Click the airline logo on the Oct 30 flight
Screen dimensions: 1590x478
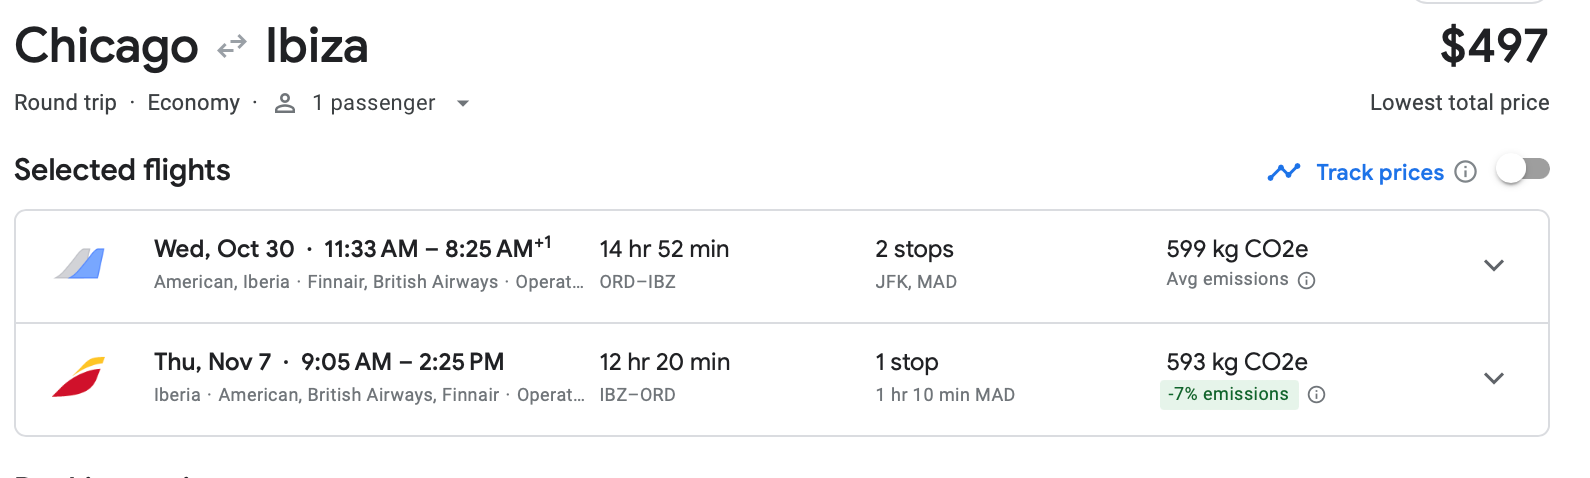[79, 264]
